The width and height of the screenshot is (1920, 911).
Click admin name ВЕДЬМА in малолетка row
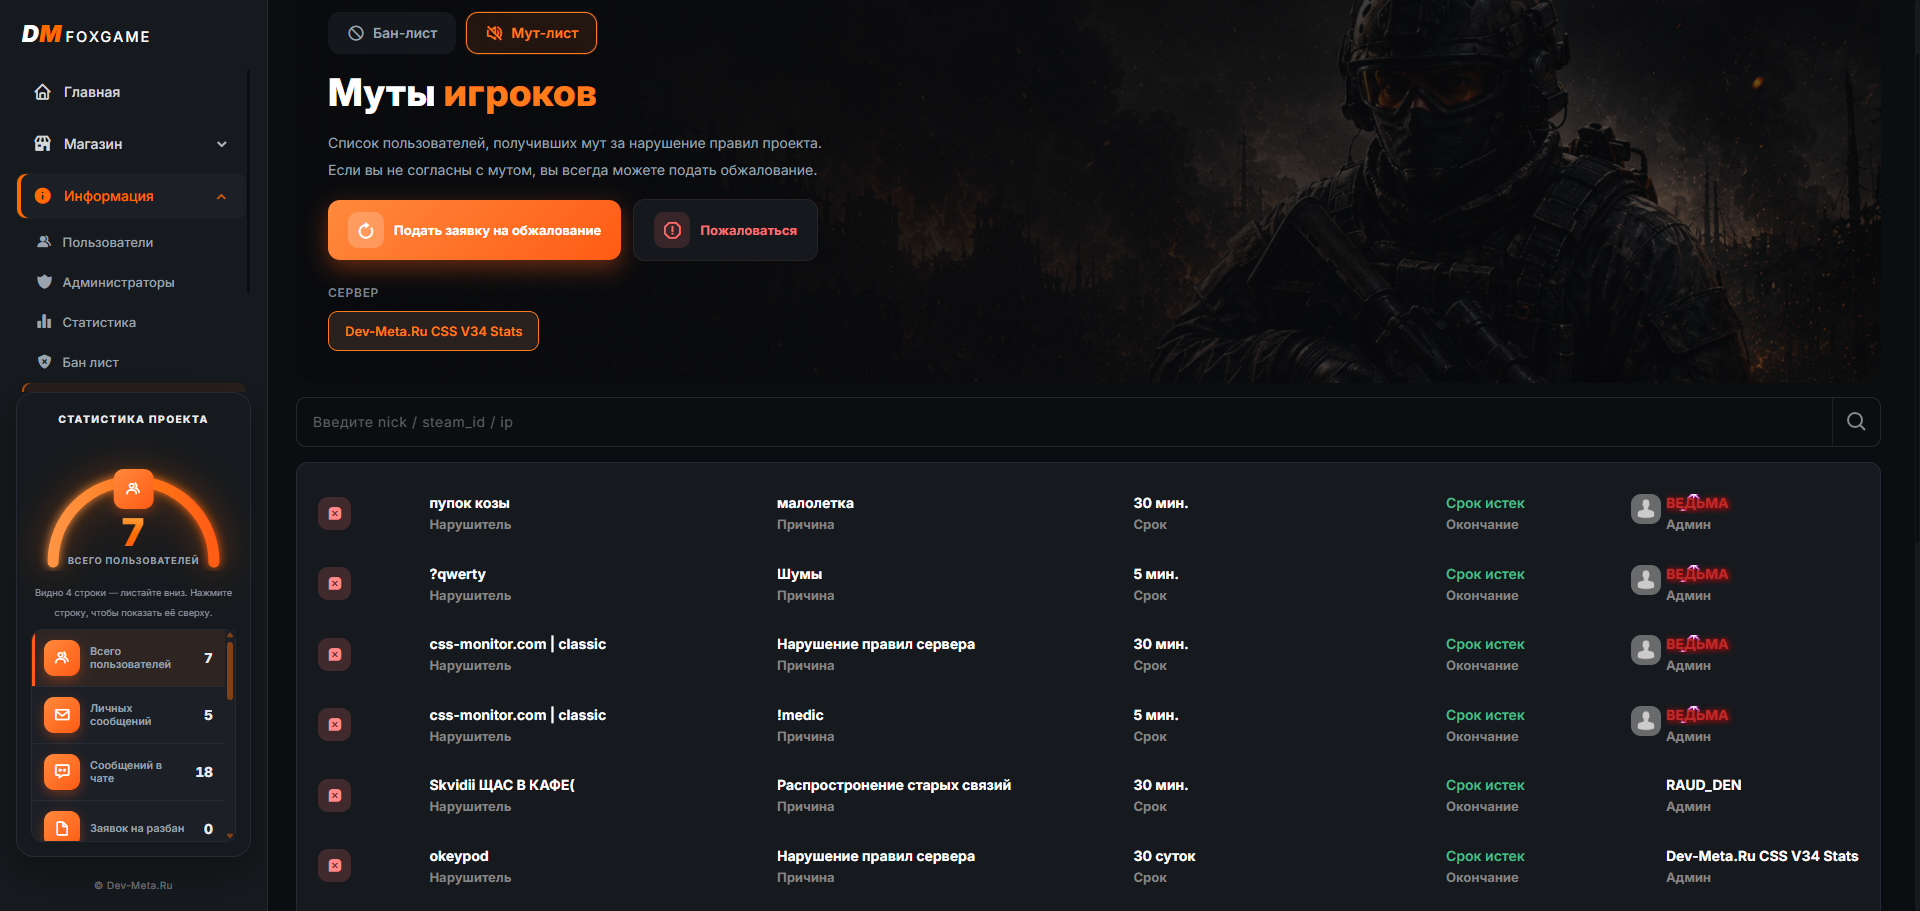[1697, 503]
